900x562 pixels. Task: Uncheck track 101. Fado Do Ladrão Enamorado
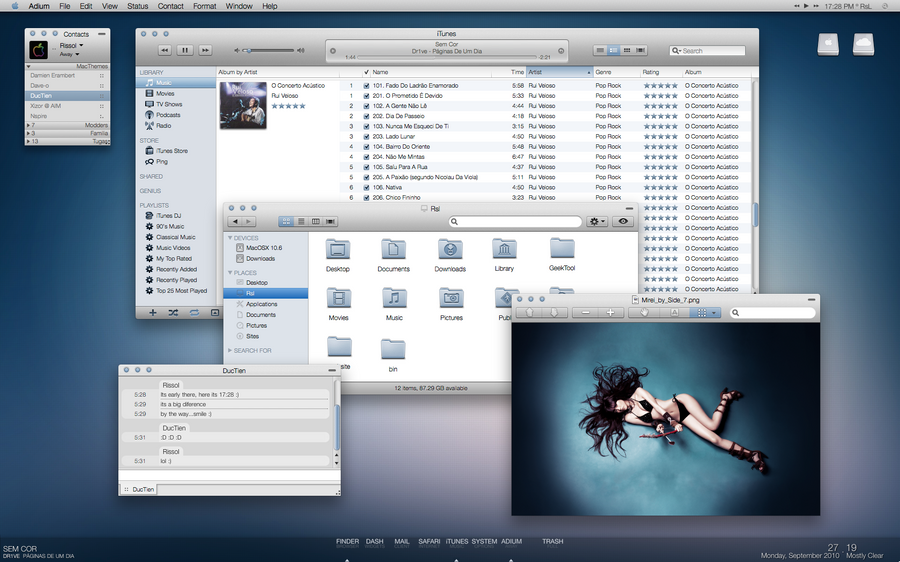tap(366, 86)
